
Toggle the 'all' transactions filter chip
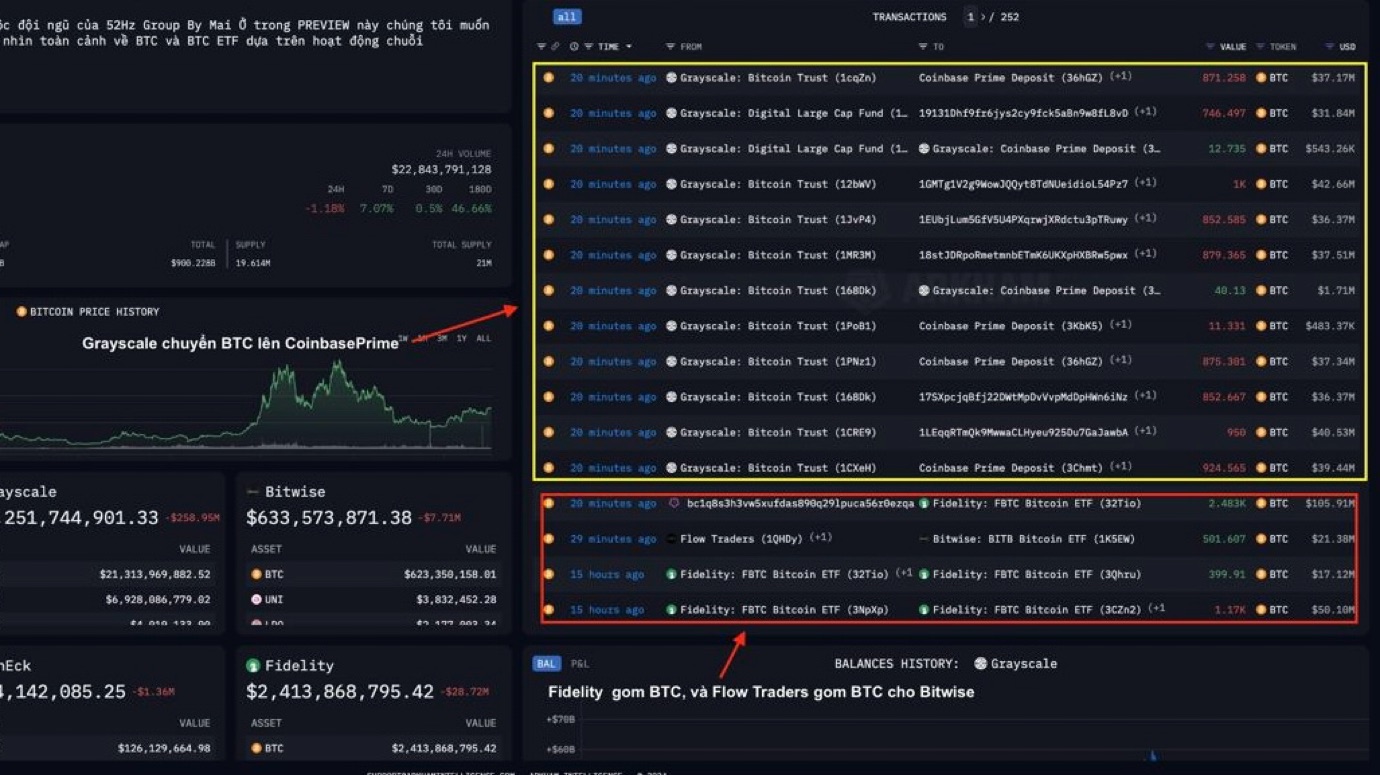pyautogui.click(x=567, y=17)
